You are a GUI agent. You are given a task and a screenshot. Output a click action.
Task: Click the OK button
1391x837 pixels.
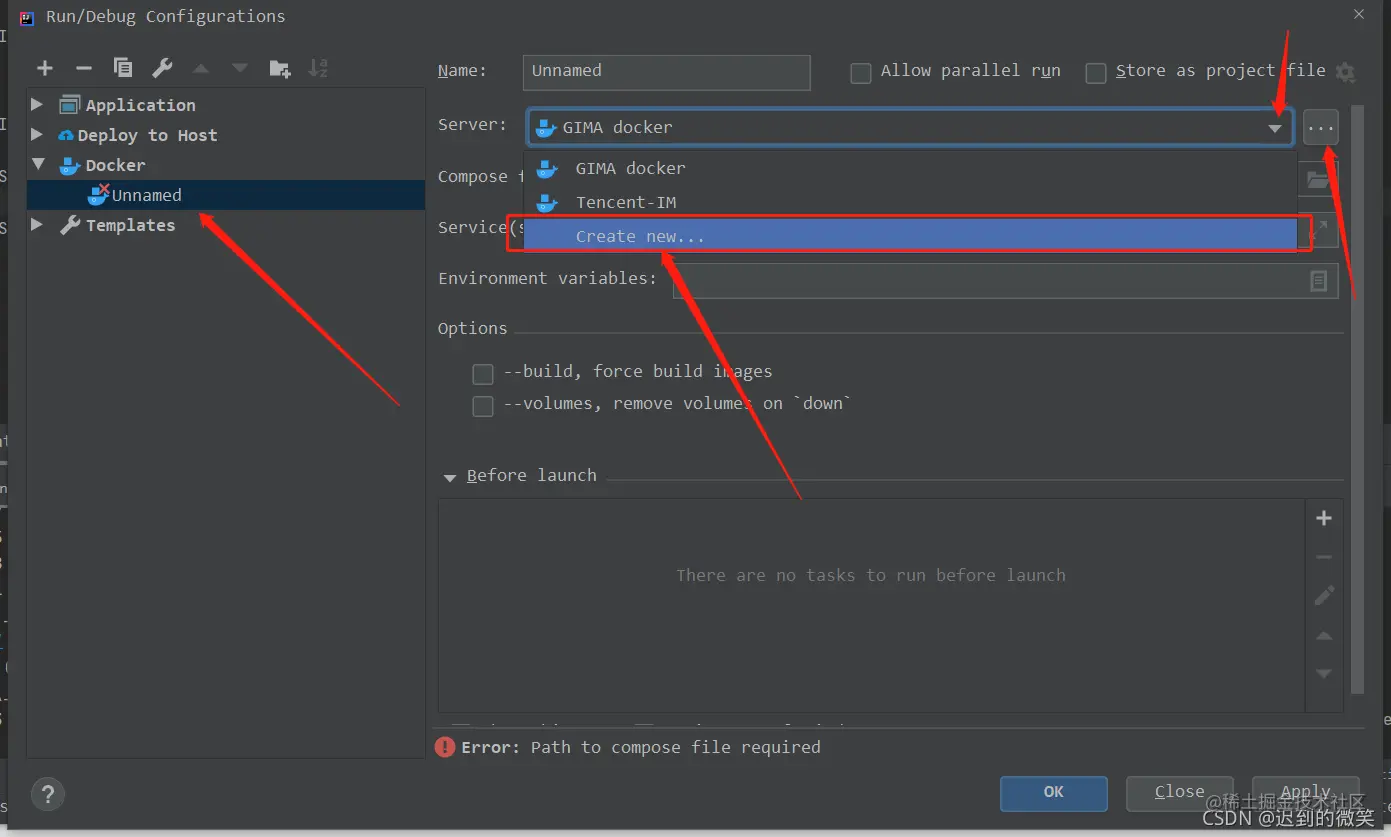pos(1054,792)
